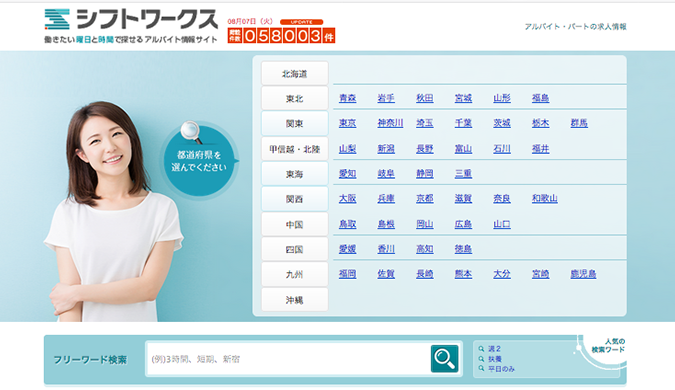Select the popular keyword 扶養
This screenshot has height=390, width=675.
point(495,359)
